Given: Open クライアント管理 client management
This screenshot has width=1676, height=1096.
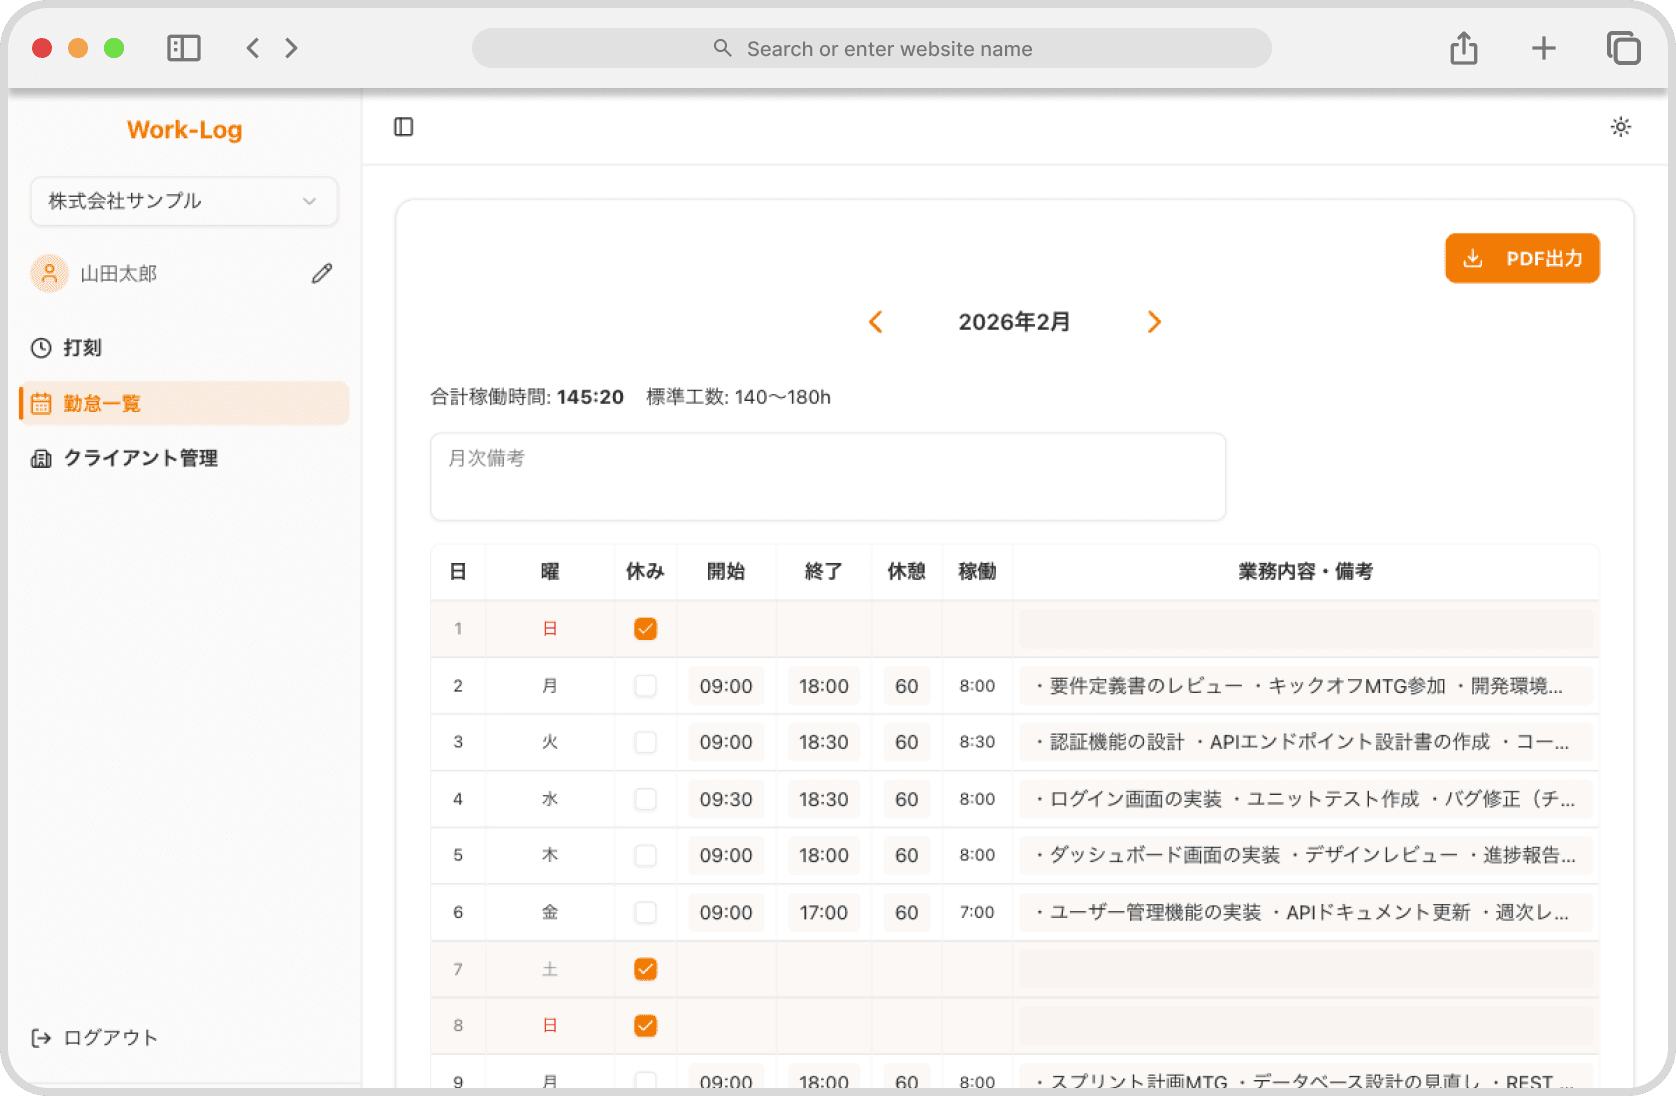Looking at the screenshot, I should coord(140,458).
